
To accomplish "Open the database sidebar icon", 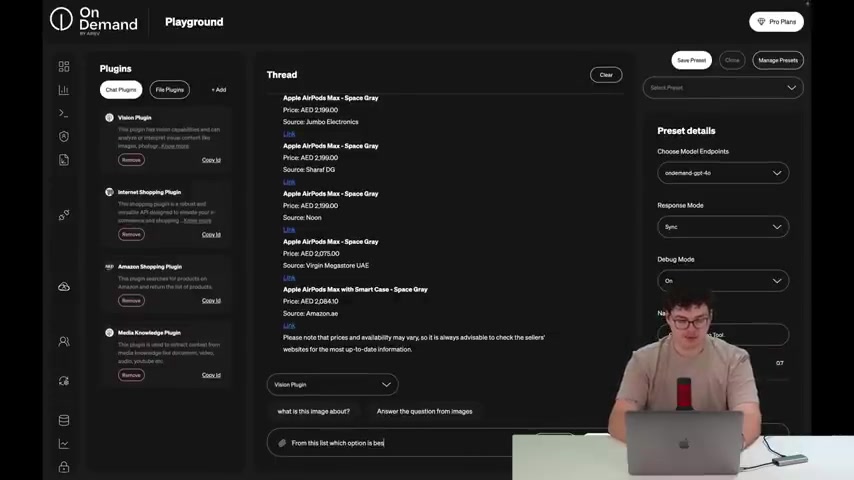I will click(x=64, y=420).
